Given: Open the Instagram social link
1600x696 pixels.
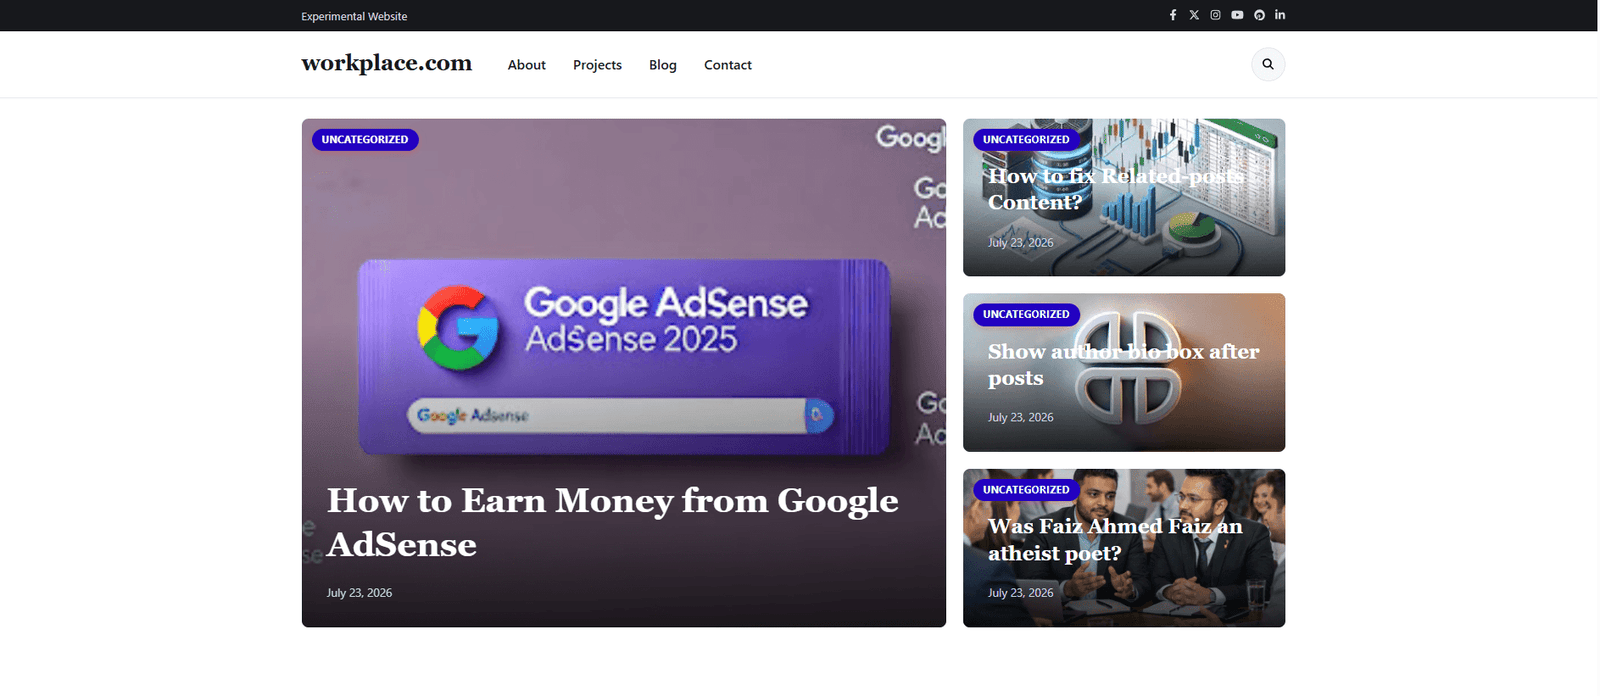Looking at the screenshot, I should click(x=1216, y=15).
